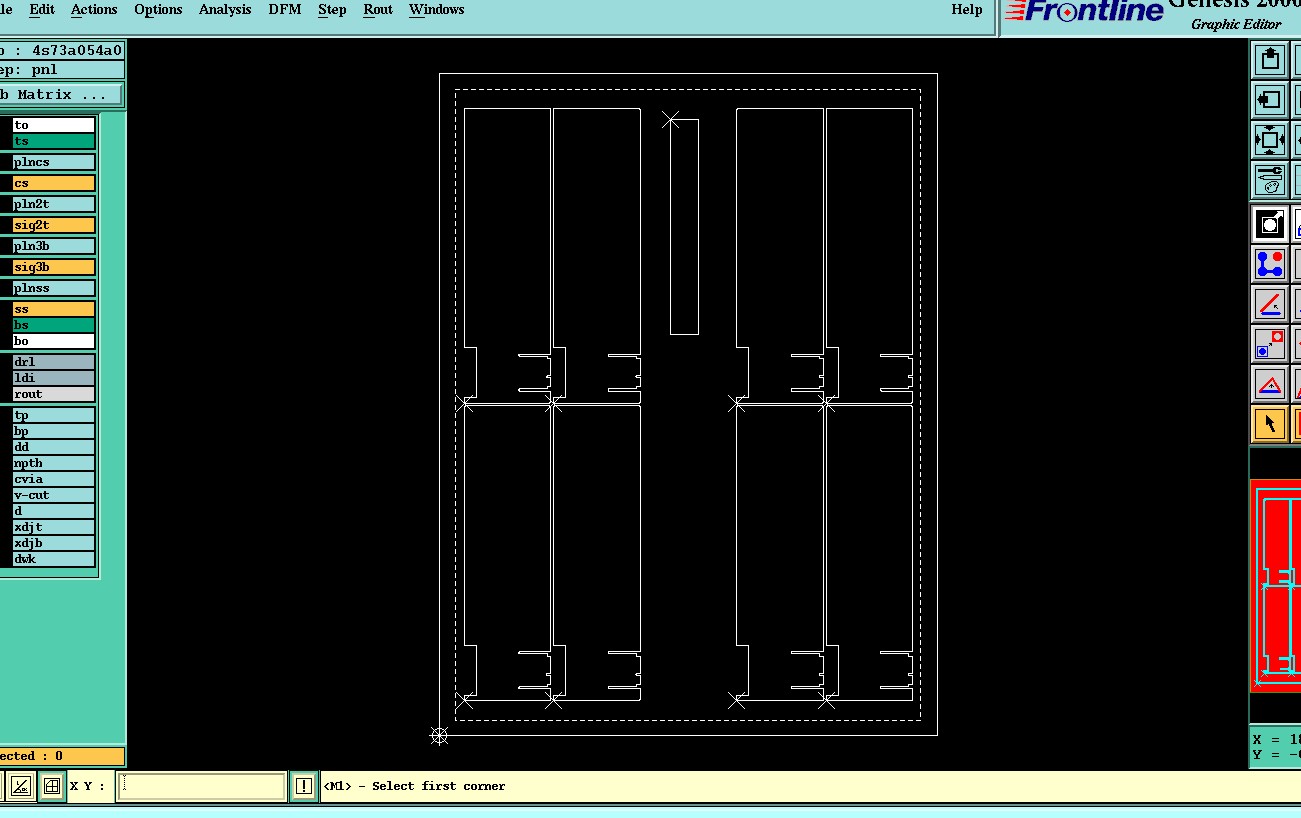Click the upload/export box icon in right toolbar
Image resolution: width=1301 pixels, height=818 pixels.
click(x=1270, y=60)
